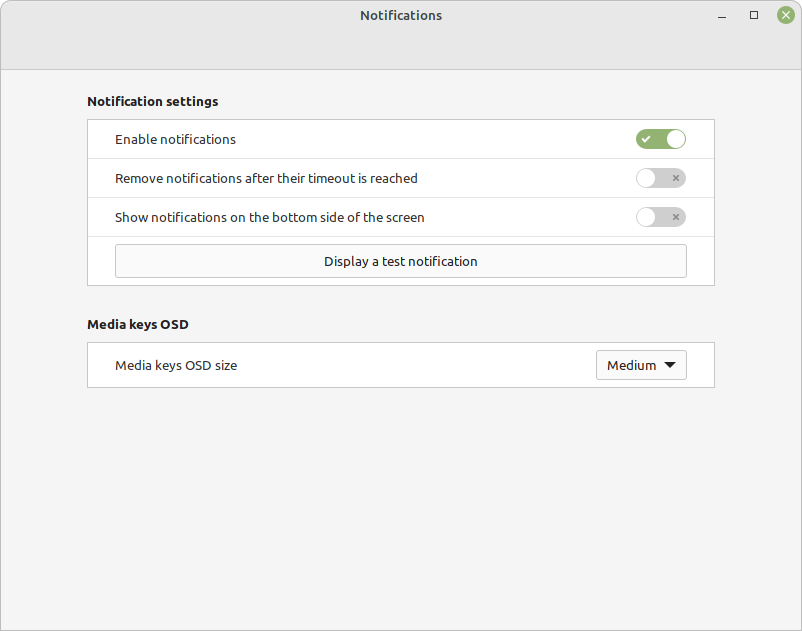The image size is (802, 631).
Task: Click the Notification settings heading
Action: tap(152, 101)
